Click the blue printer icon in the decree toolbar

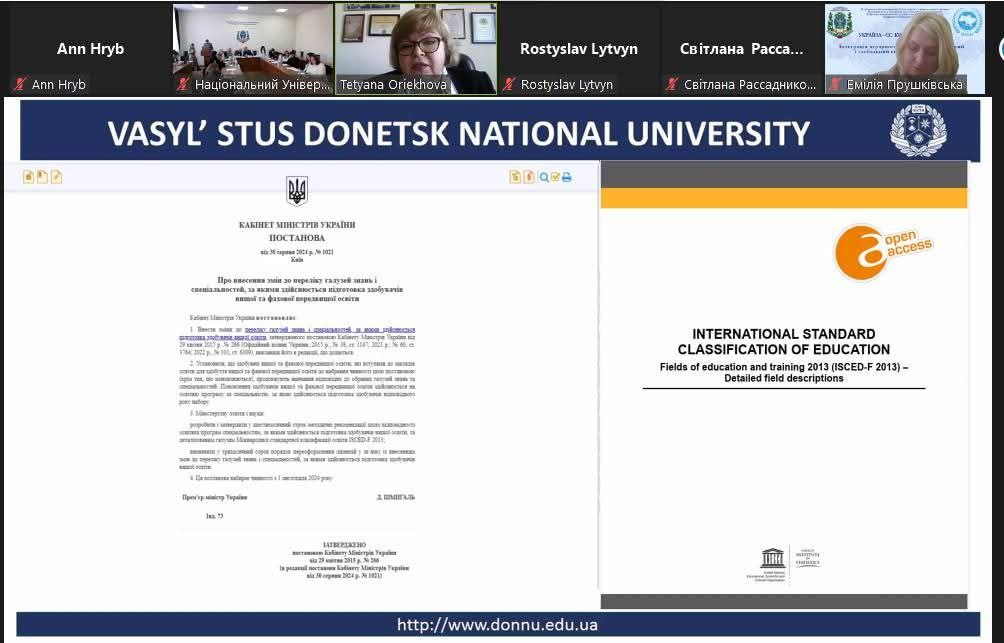[567, 177]
